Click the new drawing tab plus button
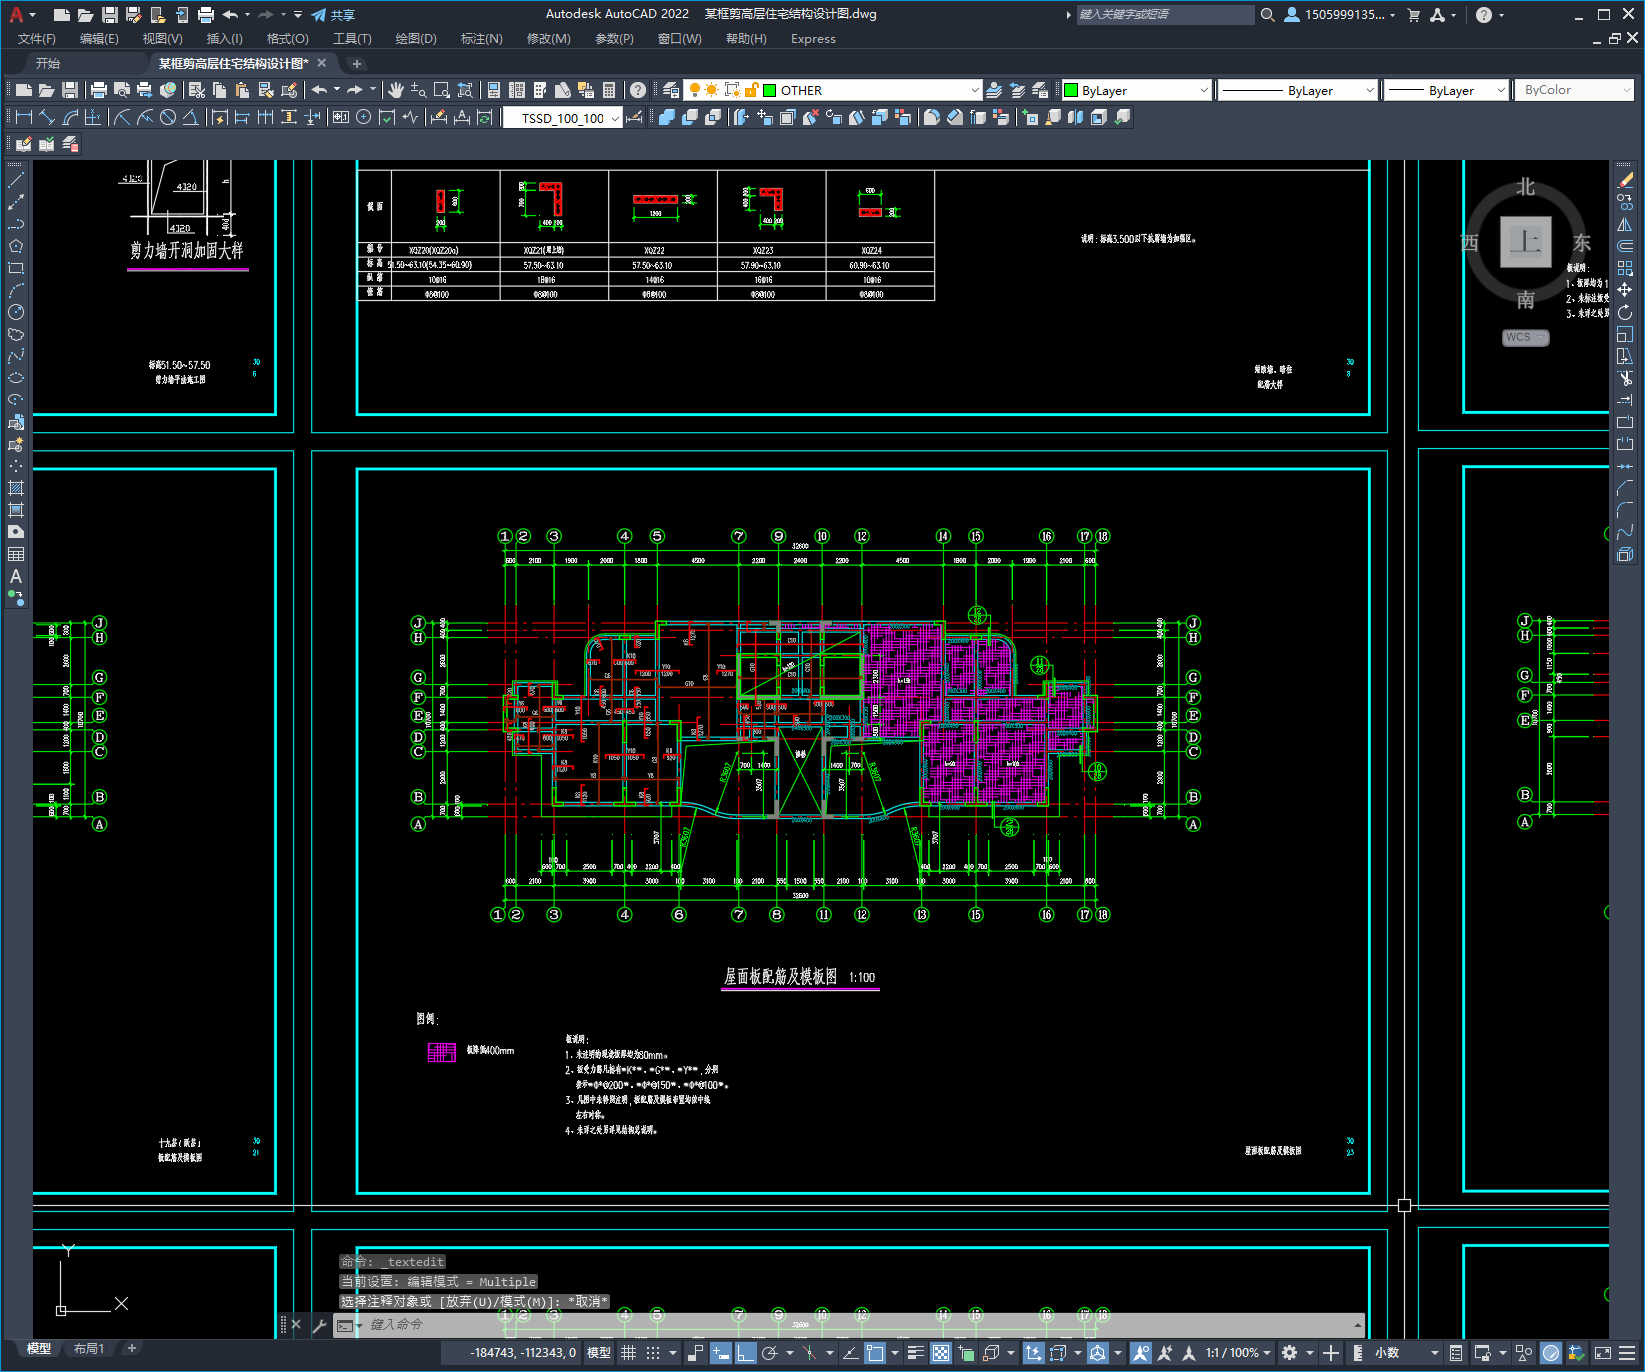 coord(357,63)
